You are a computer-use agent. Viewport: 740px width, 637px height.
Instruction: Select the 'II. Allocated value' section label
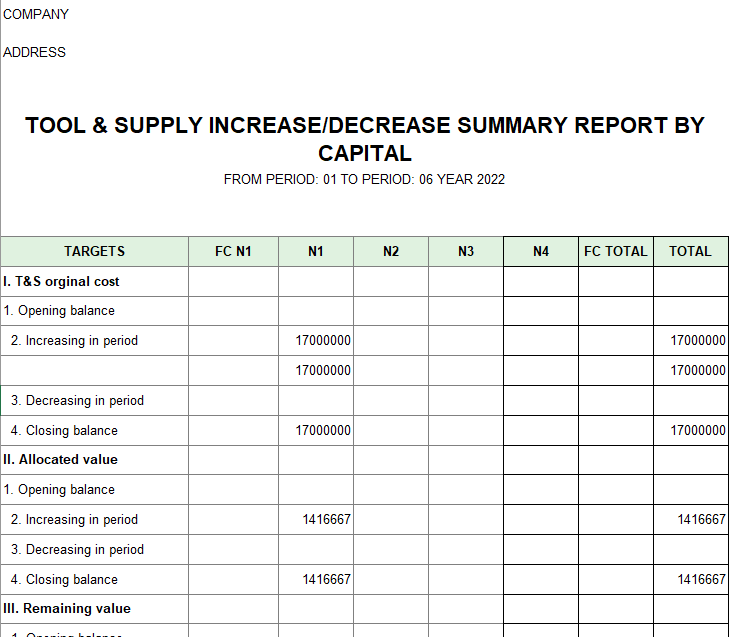61,459
